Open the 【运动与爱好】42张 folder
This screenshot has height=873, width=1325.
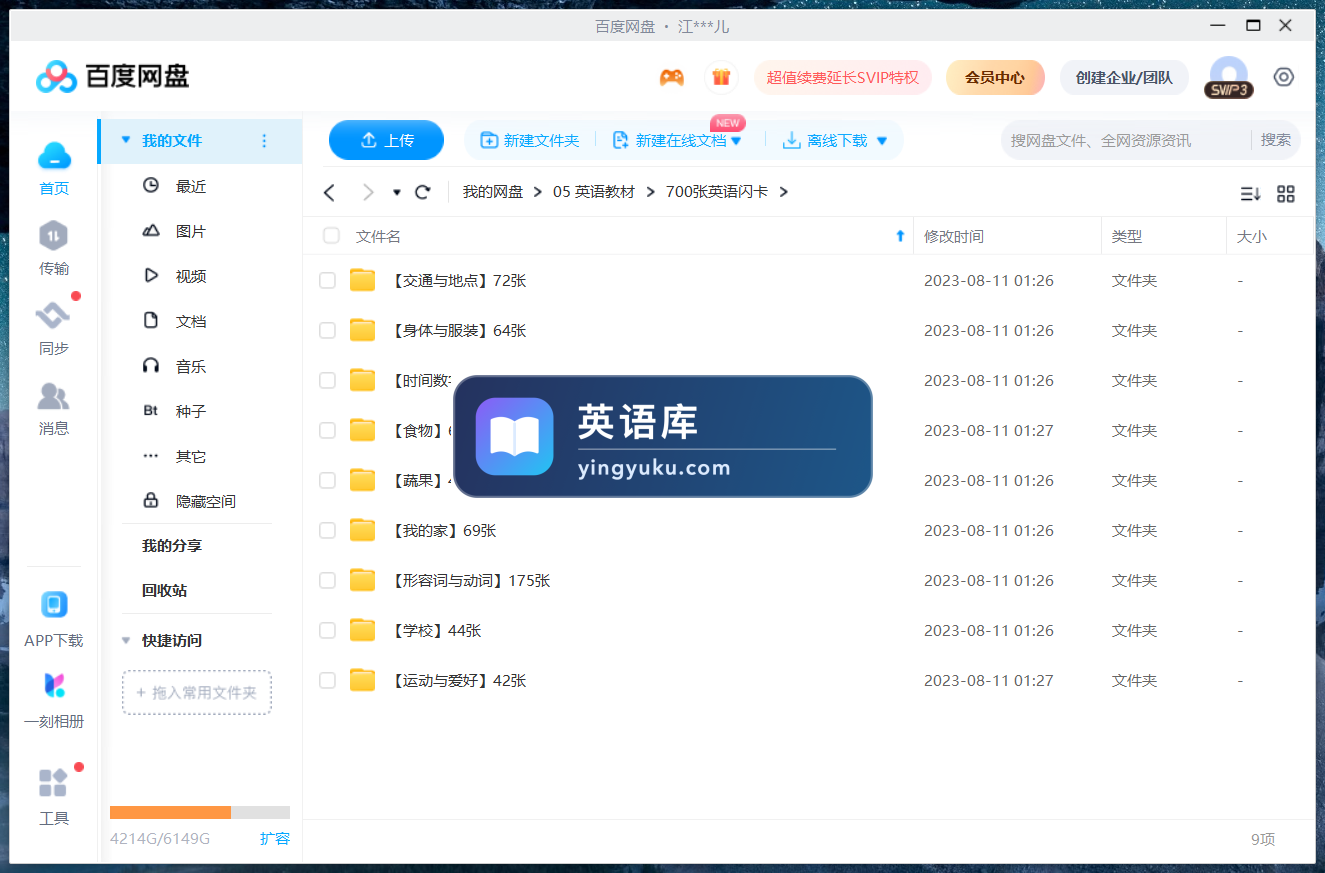459,680
